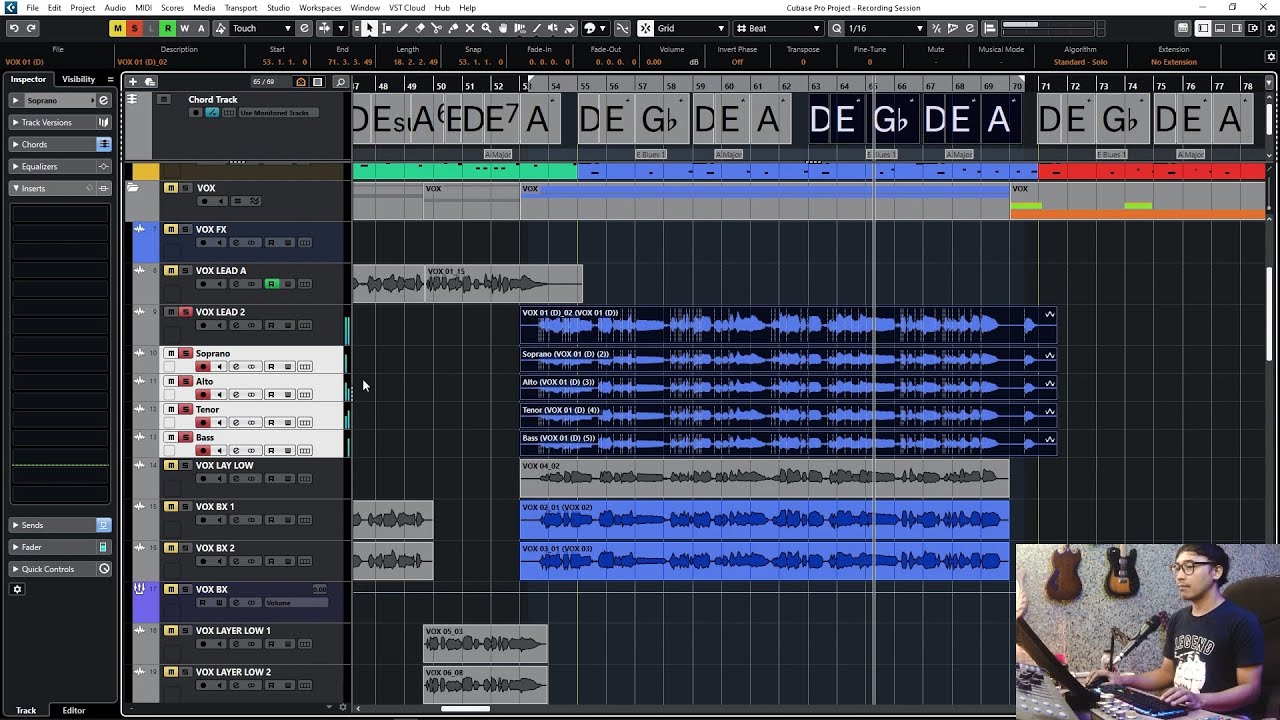Mute the VOX LAY LOW track
The height and width of the screenshot is (720, 1280).
(171, 465)
